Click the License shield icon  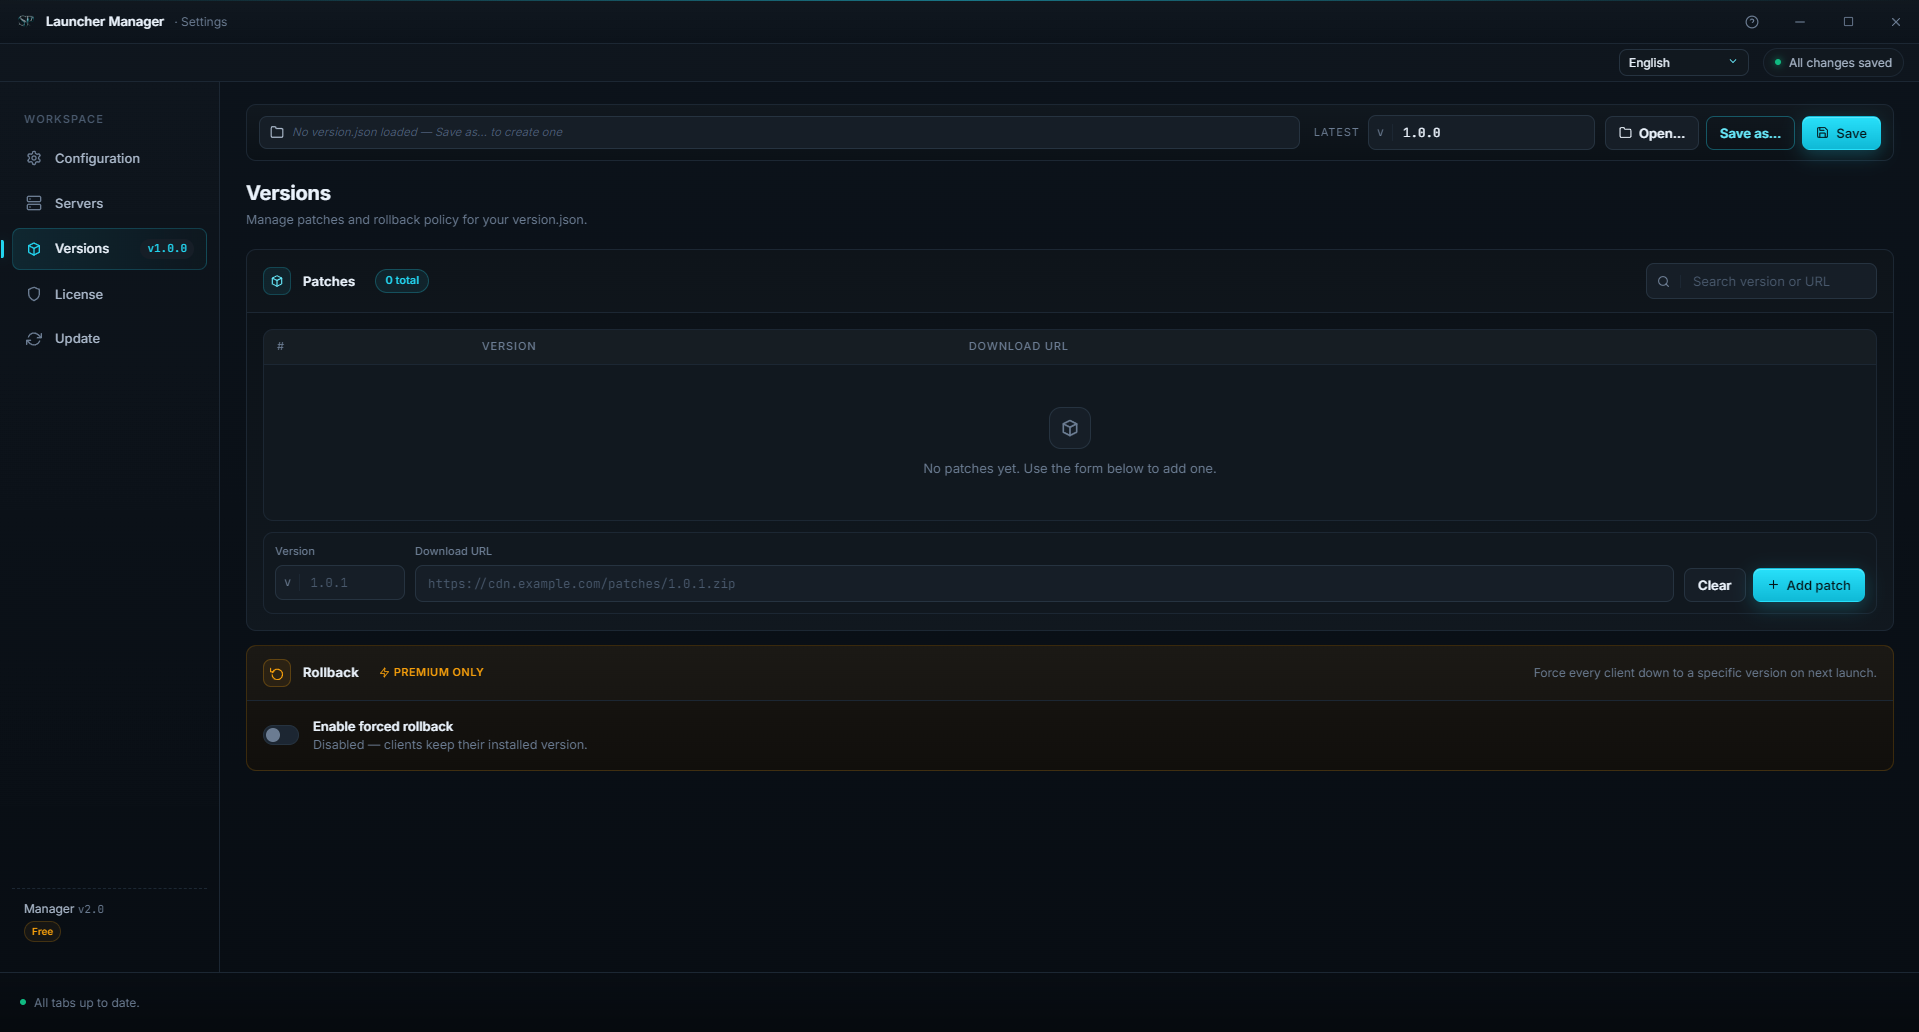pos(34,294)
